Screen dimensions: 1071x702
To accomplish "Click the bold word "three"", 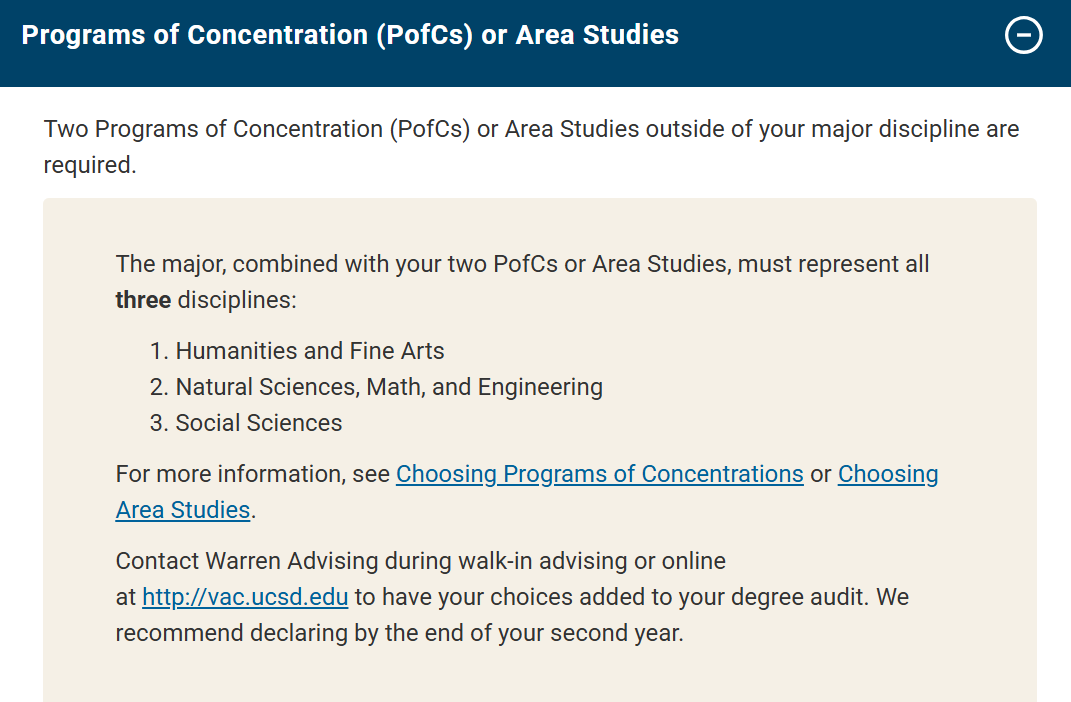I will pyautogui.click(x=143, y=300).
